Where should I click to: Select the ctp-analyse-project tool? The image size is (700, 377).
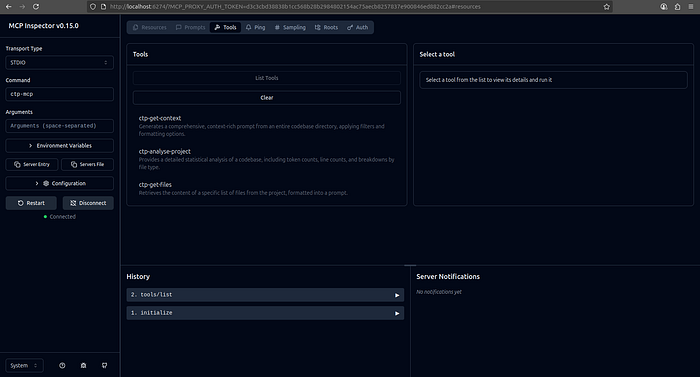[267, 159]
